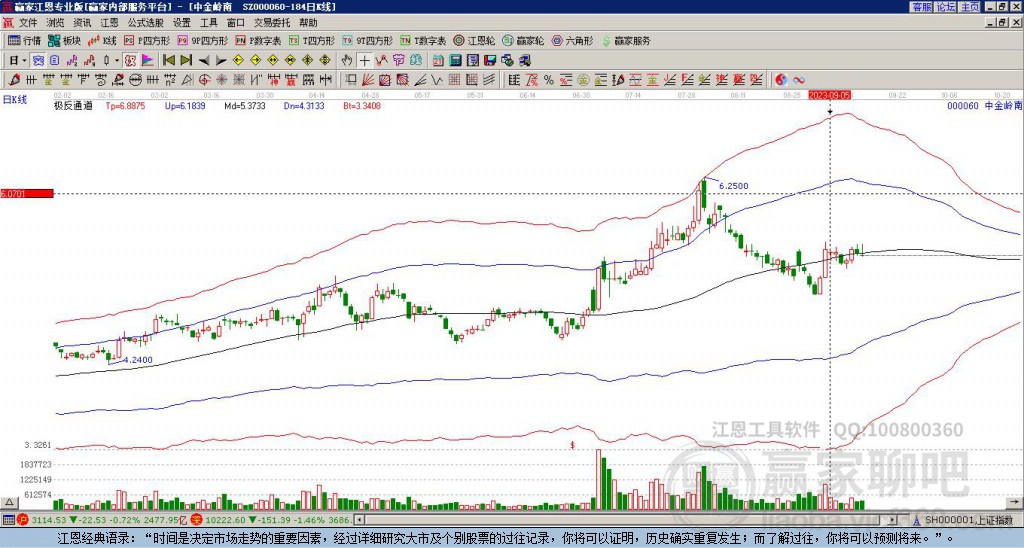The height and width of the screenshot is (548, 1024).
Task: Open the 交易委托 menu
Action: coord(272,23)
